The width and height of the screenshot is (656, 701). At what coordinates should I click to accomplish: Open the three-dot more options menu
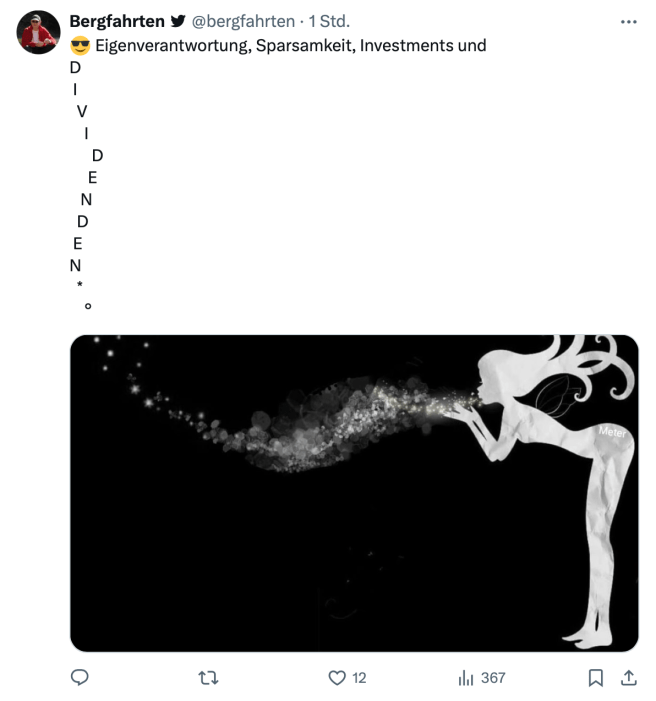[629, 21]
